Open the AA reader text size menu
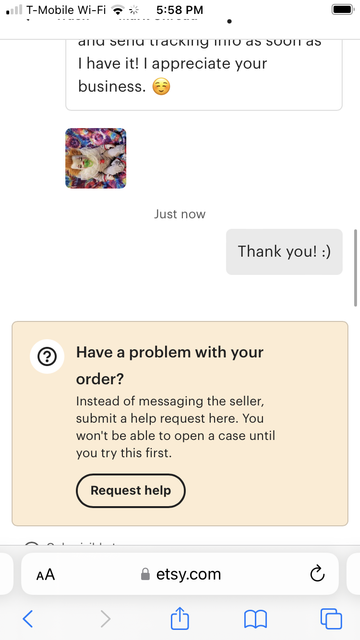 (45, 575)
